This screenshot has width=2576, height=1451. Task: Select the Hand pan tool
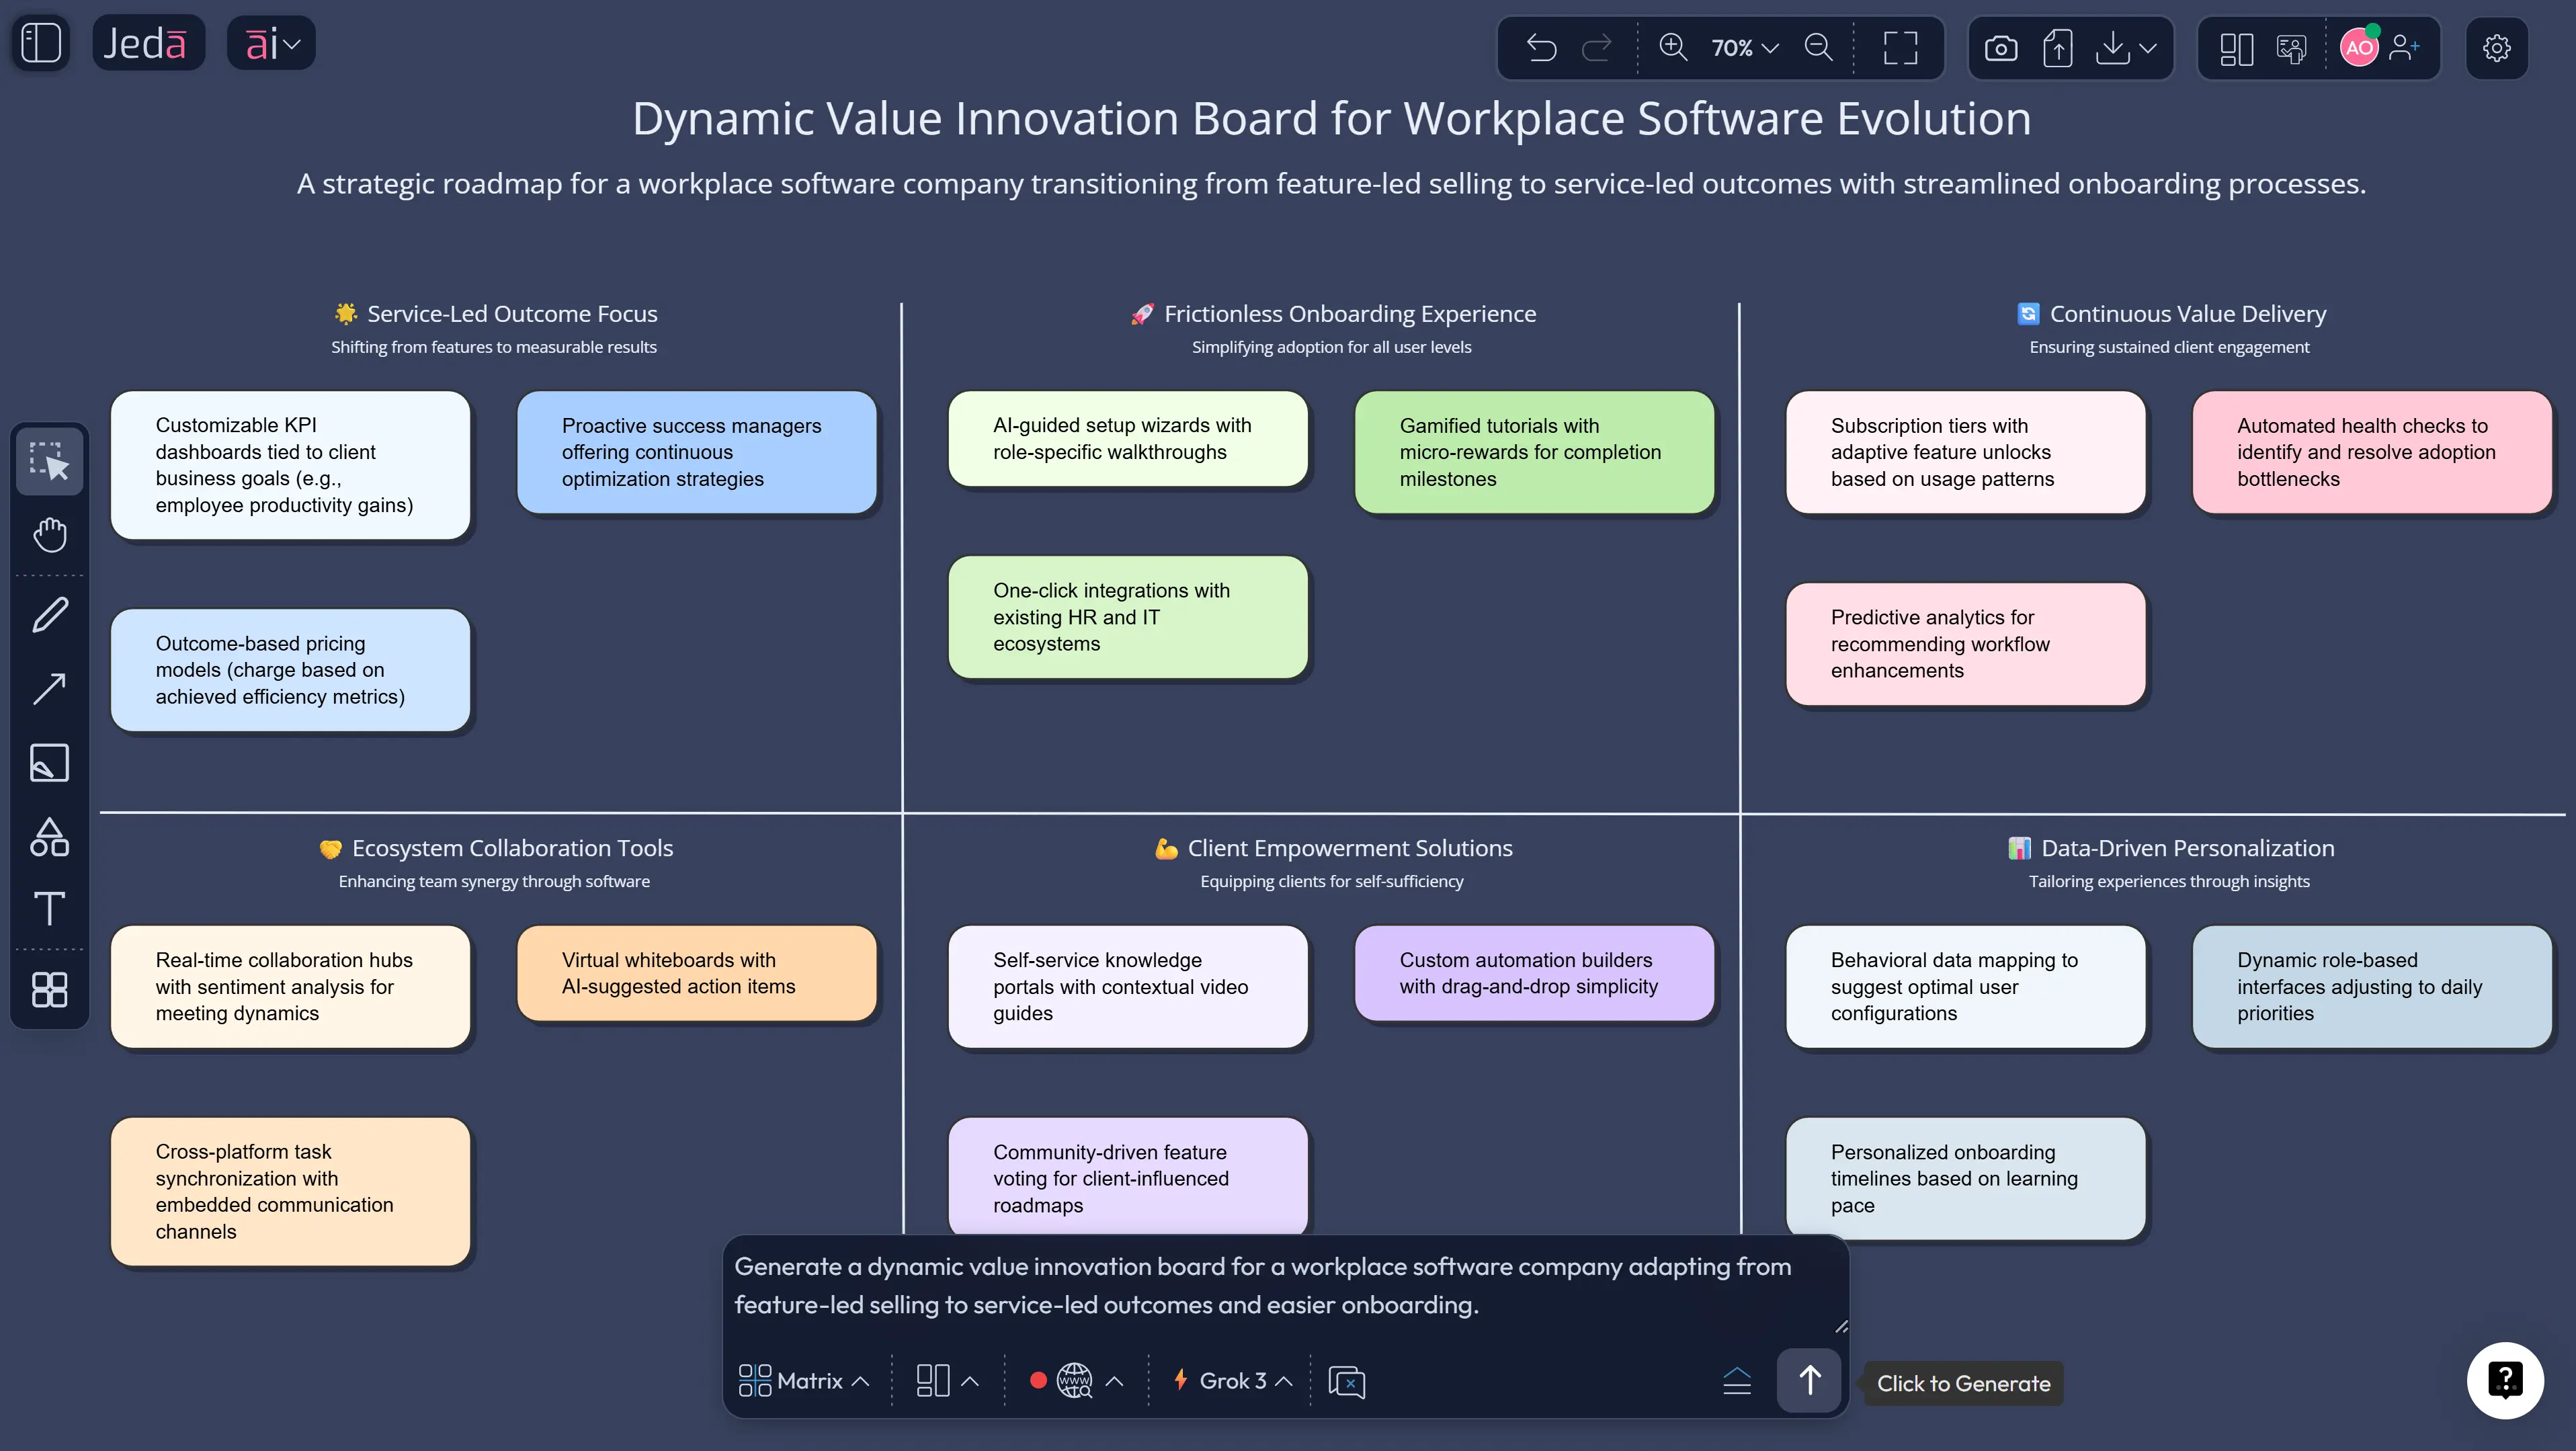pyautogui.click(x=49, y=534)
